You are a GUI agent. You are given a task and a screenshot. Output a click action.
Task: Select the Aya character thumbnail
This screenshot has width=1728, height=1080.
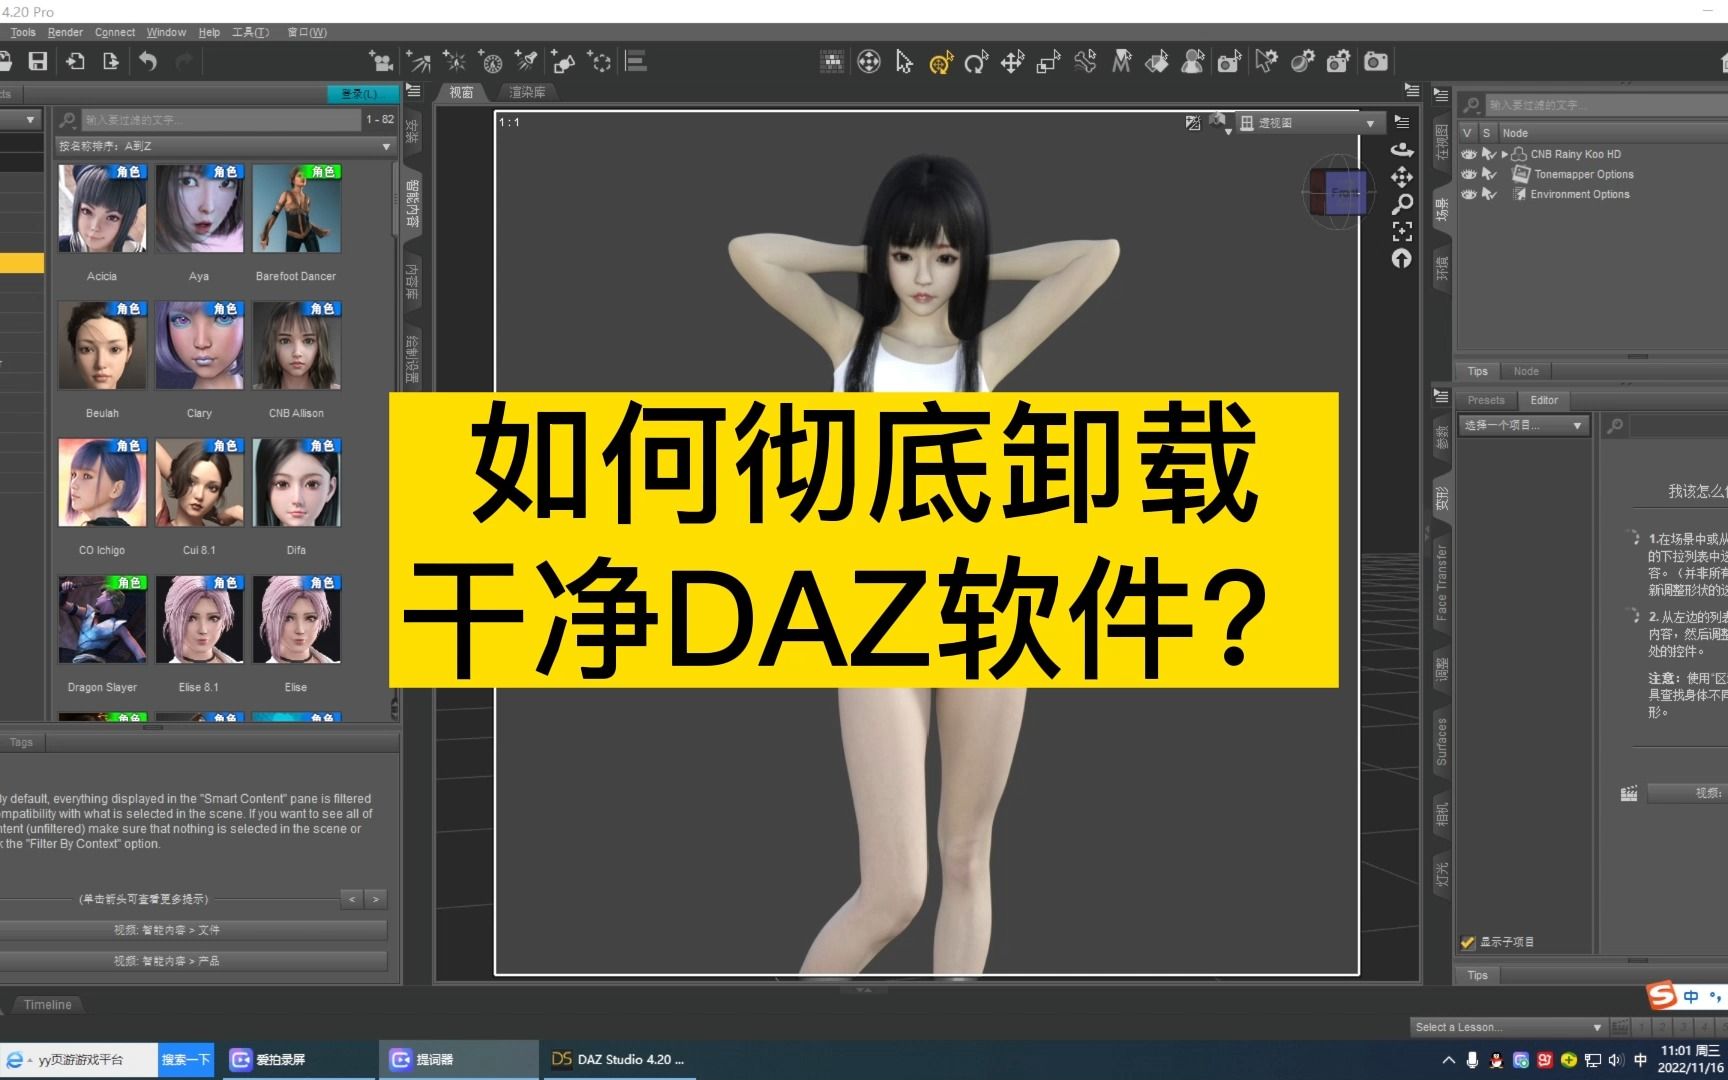[x=199, y=208]
